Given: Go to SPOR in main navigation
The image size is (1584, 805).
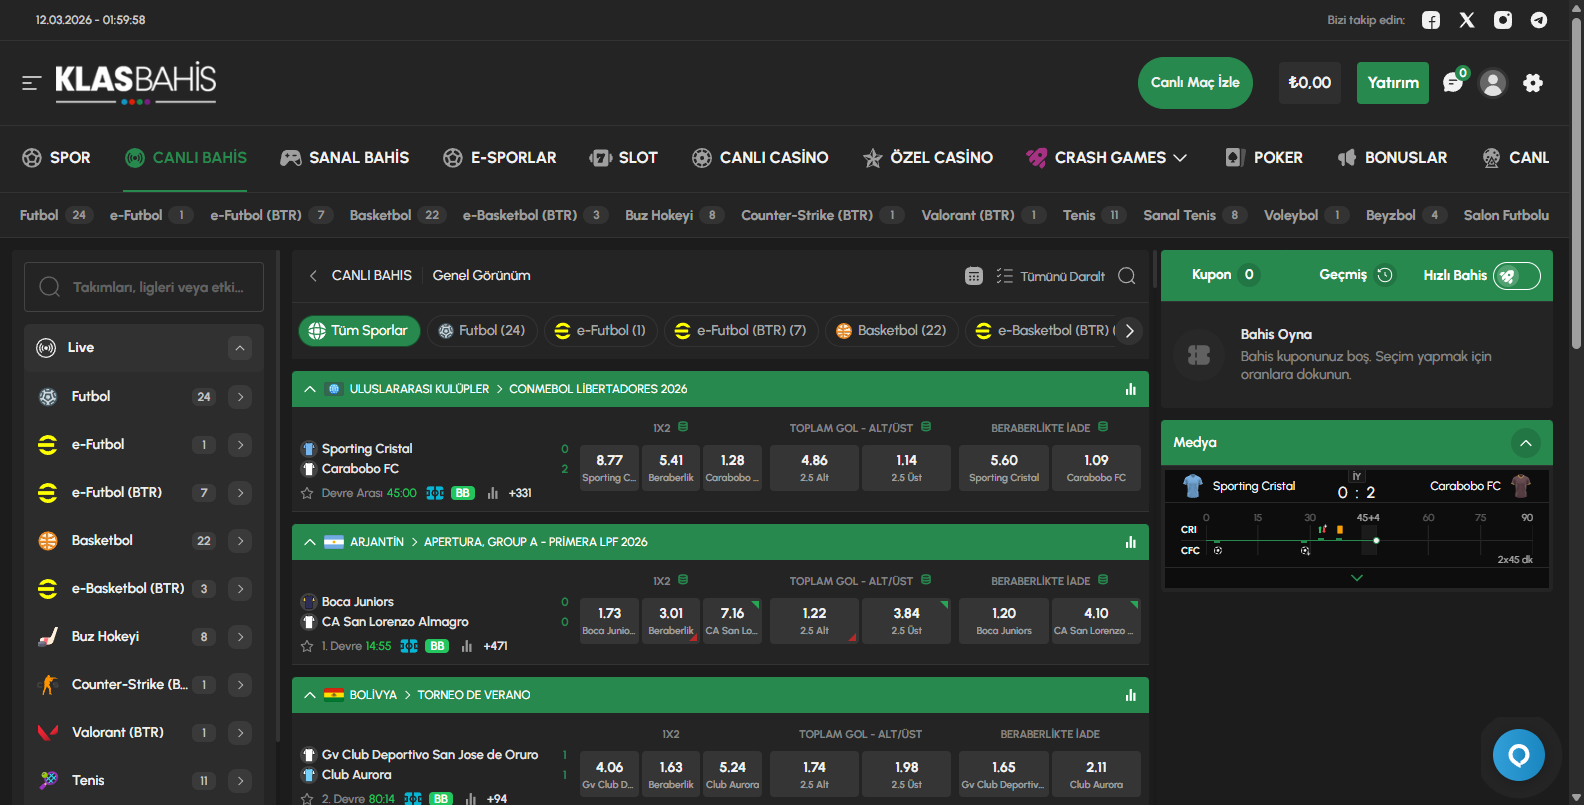Looking at the screenshot, I should [x=56, y=158].
